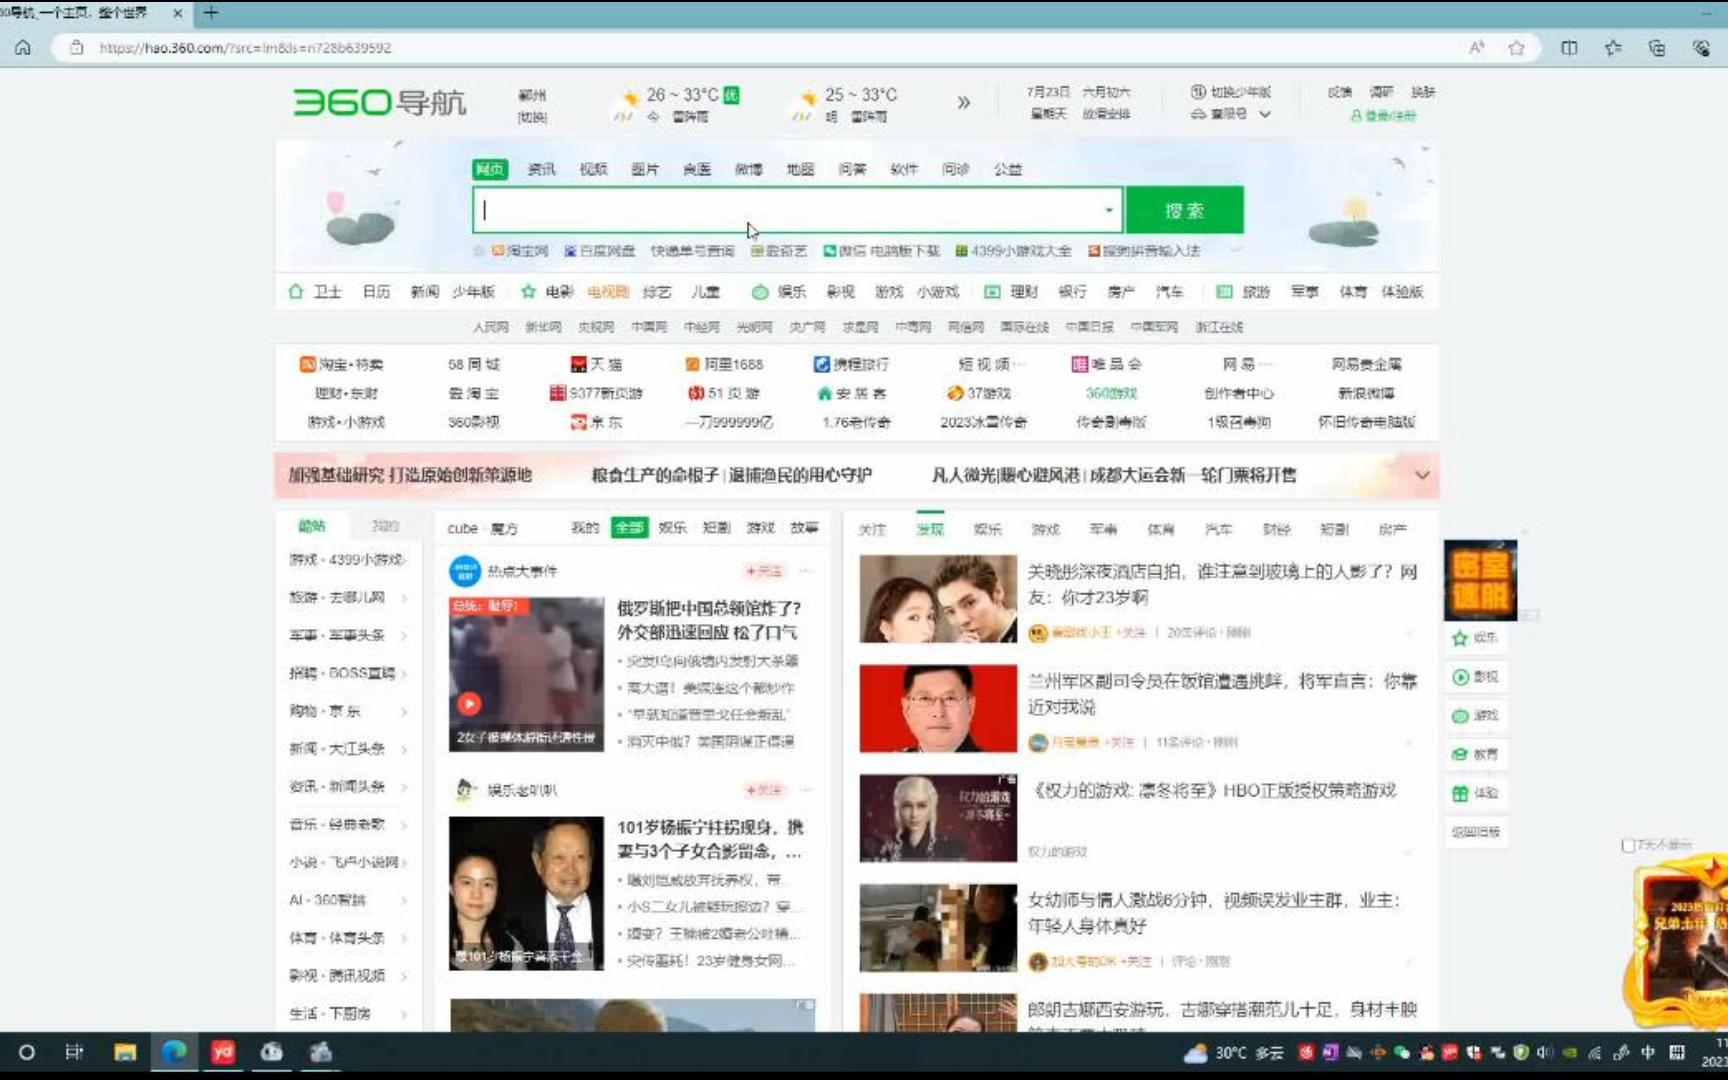Click the icon beside 旅游
Image resolution: width=1728 pixels, height=1080 pixels.
(1224, 292)
